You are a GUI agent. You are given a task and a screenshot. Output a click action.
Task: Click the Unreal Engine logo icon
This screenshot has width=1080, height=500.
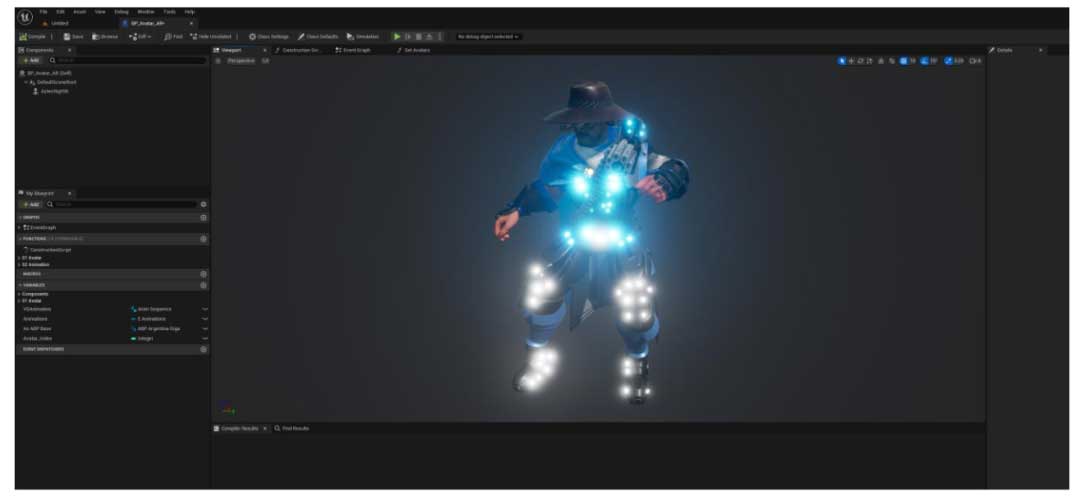24,16
